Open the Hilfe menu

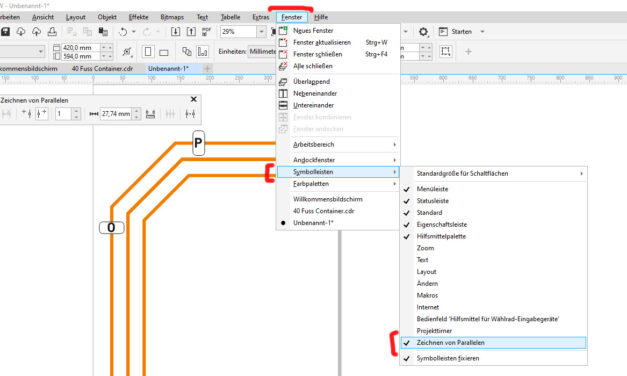point(321,17)
